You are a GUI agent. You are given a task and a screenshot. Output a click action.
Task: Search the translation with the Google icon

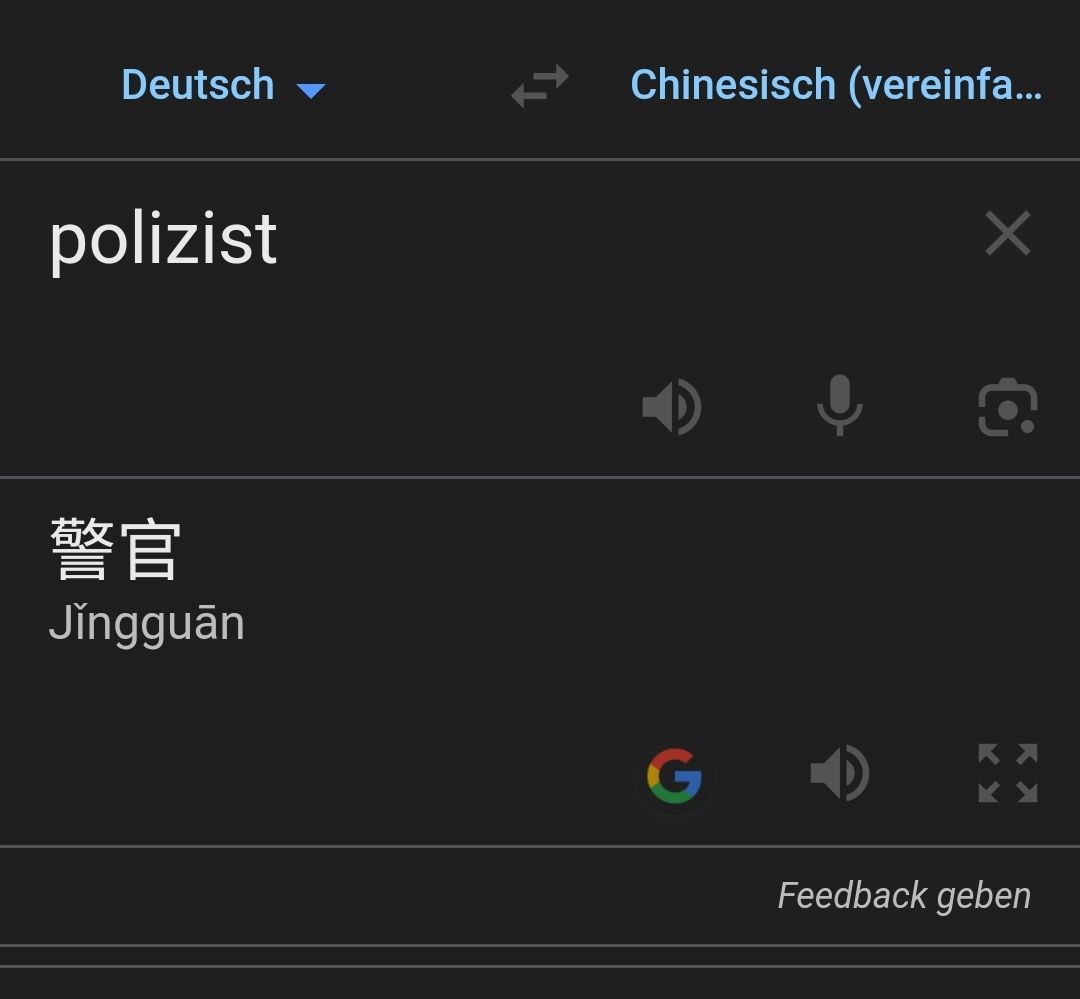[x=674, y=776]
